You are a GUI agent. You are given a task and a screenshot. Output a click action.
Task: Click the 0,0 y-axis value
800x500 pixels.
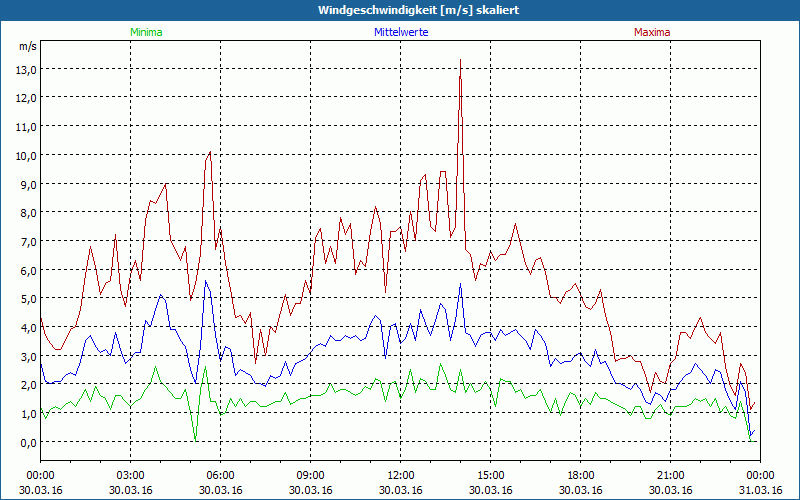29,443
